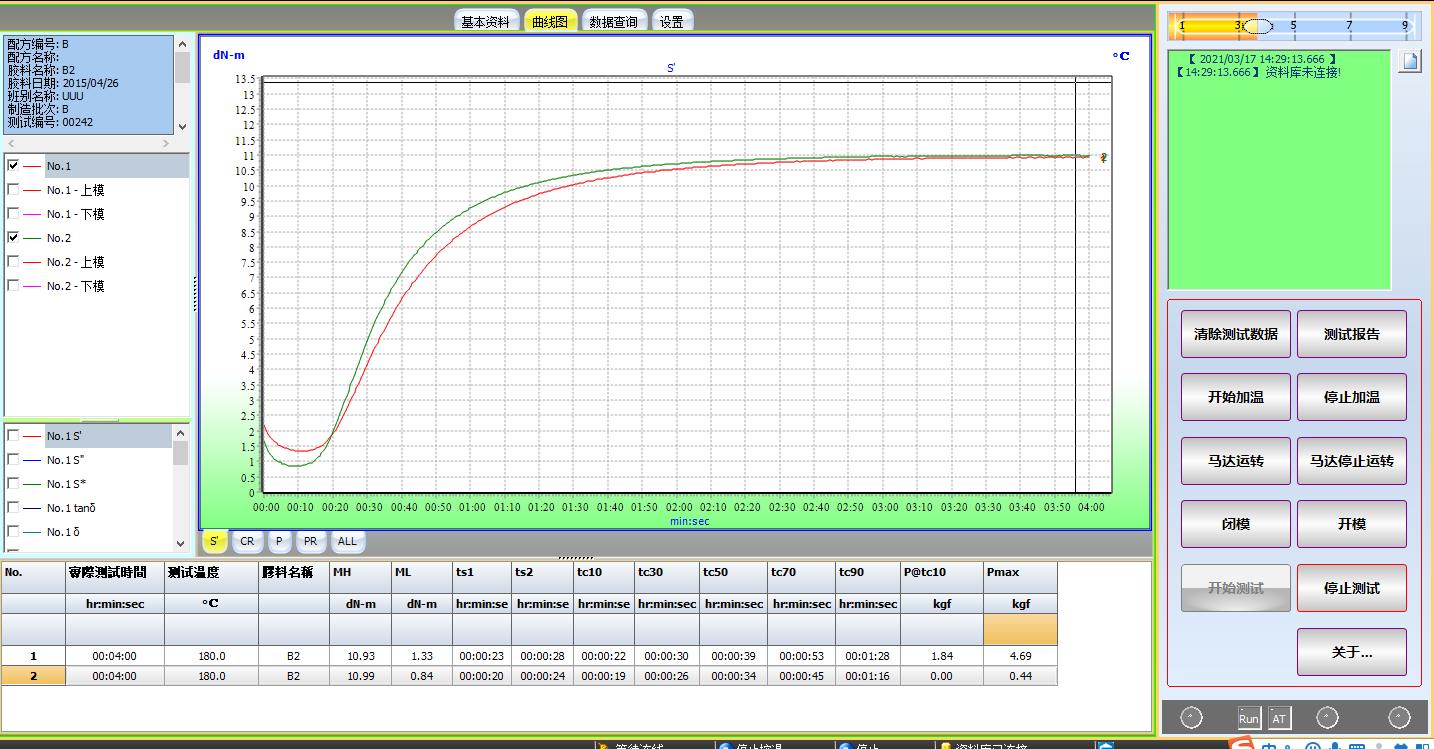The image size is (1434, 749).
Task: Open the 基本资料 tab
Action: [486, 21]
